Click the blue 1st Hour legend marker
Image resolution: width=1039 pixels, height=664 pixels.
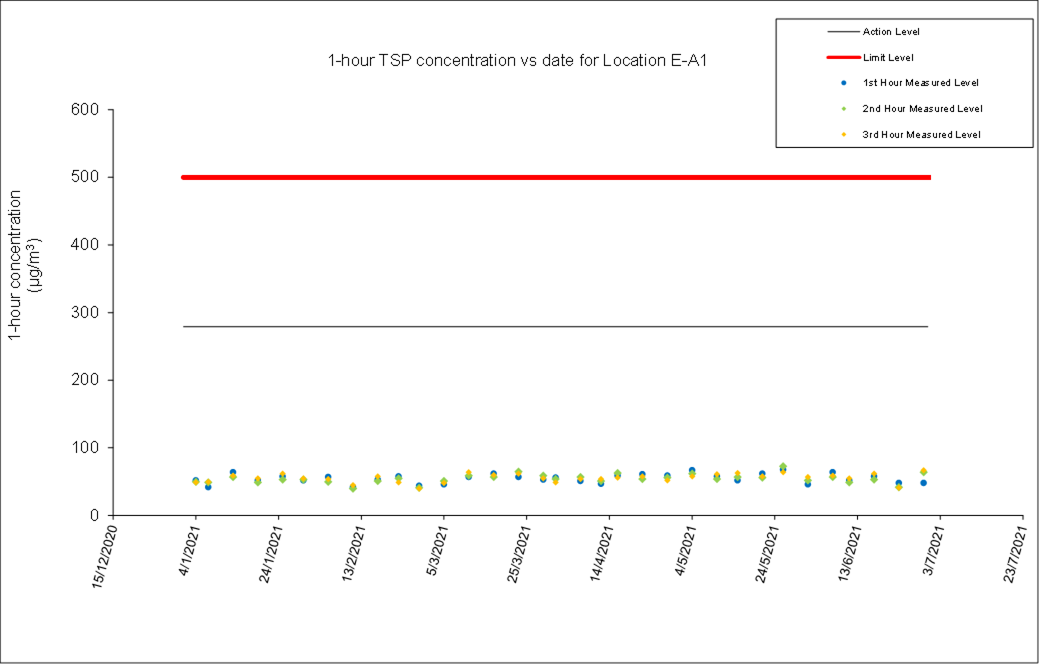coord(845,82)
